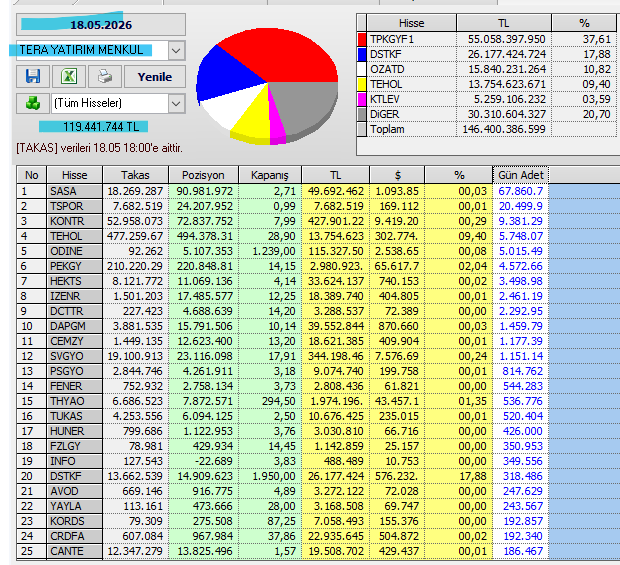
Task: Select the DSTKF cell in stock table
Action: (x=74, y=477)
